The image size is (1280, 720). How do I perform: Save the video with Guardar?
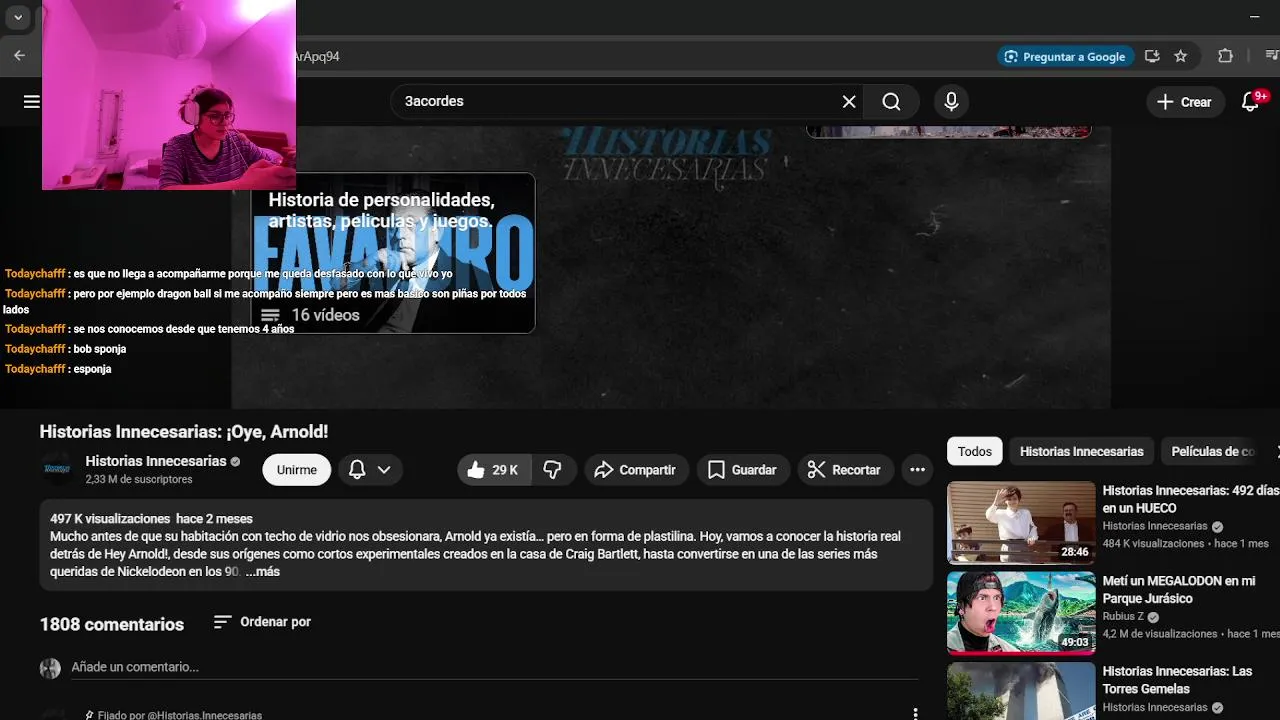pos(742,470)
